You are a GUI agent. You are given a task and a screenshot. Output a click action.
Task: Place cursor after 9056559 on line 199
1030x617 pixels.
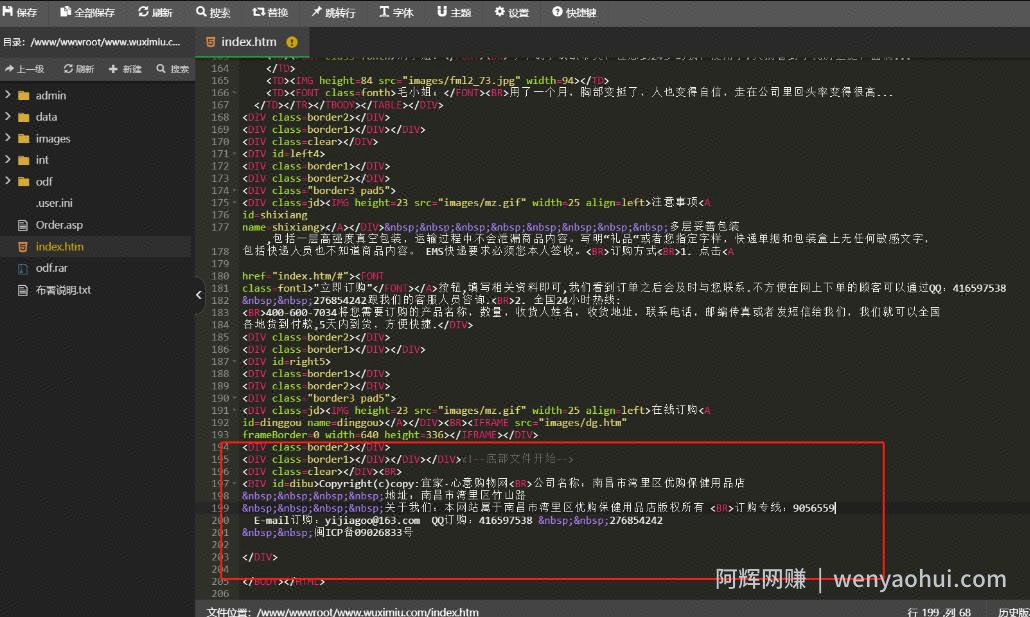point(836,508)
